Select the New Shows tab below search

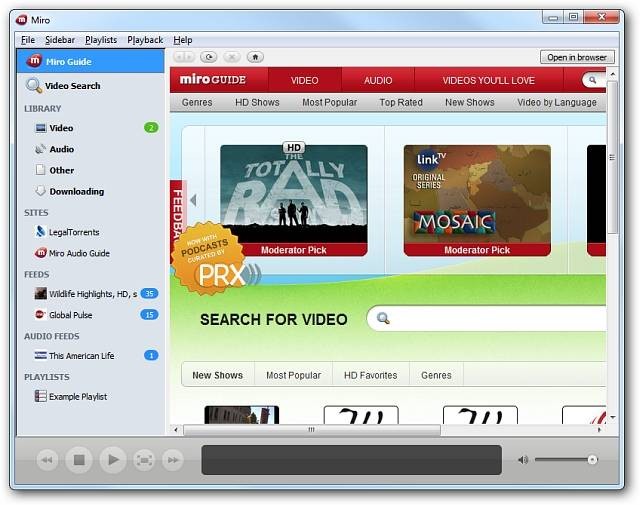pos(218,375)
